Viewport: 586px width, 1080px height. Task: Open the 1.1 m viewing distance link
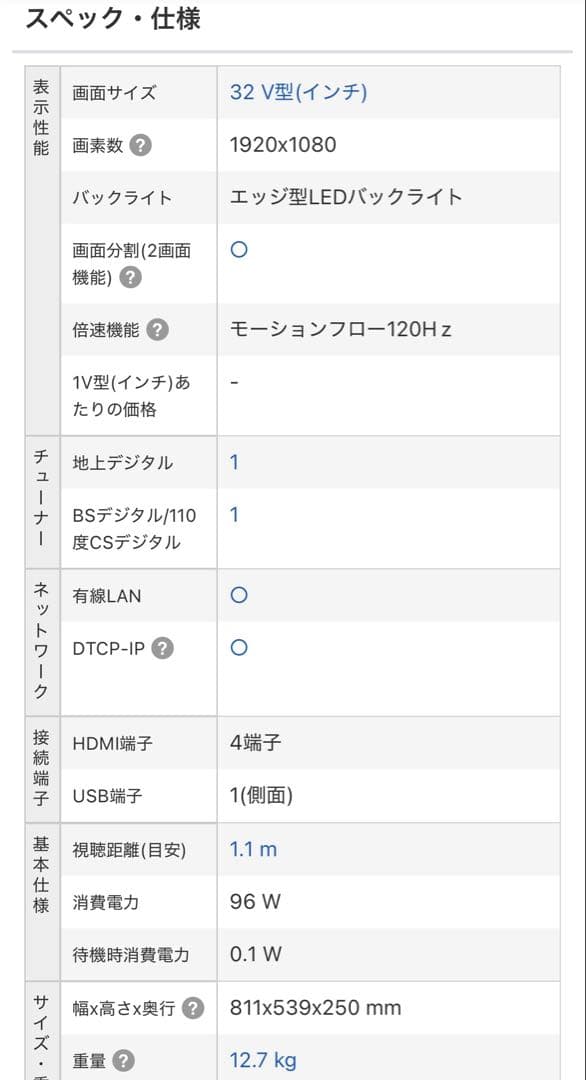pos(253,849)
